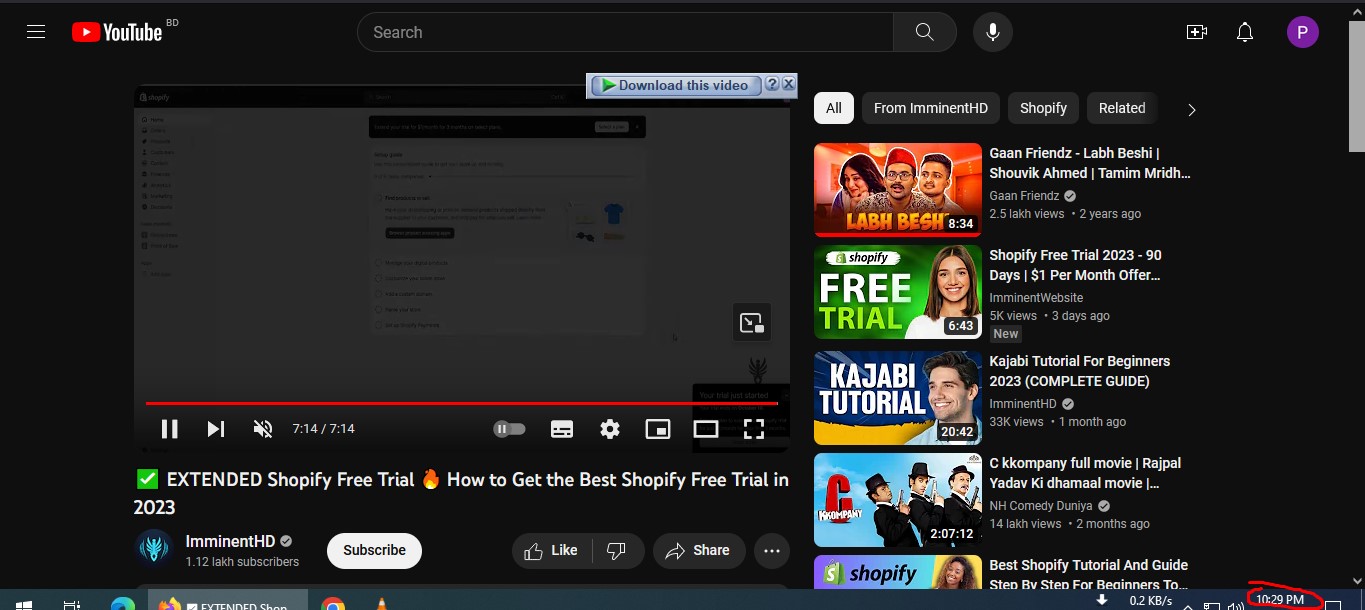The height and width of the screenshot is (610, 1365).
Task: Show more filter chips with the arrow
Action: [1191, 109]
